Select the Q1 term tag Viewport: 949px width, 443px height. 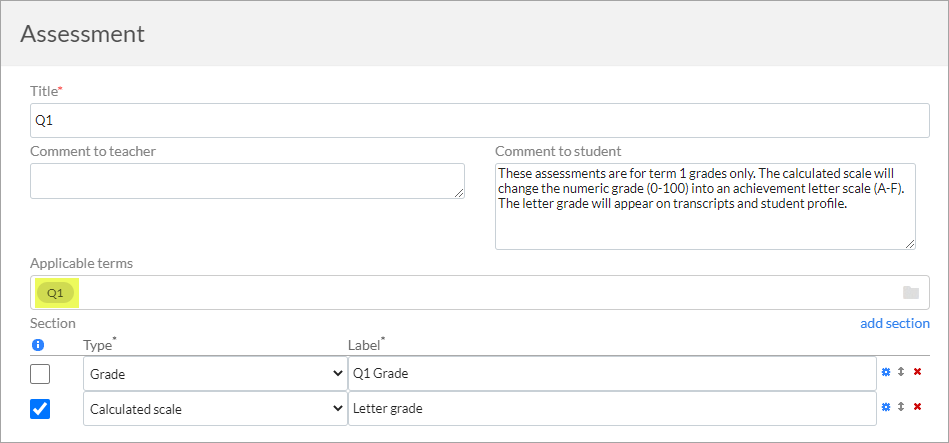[x=55, y=294]
